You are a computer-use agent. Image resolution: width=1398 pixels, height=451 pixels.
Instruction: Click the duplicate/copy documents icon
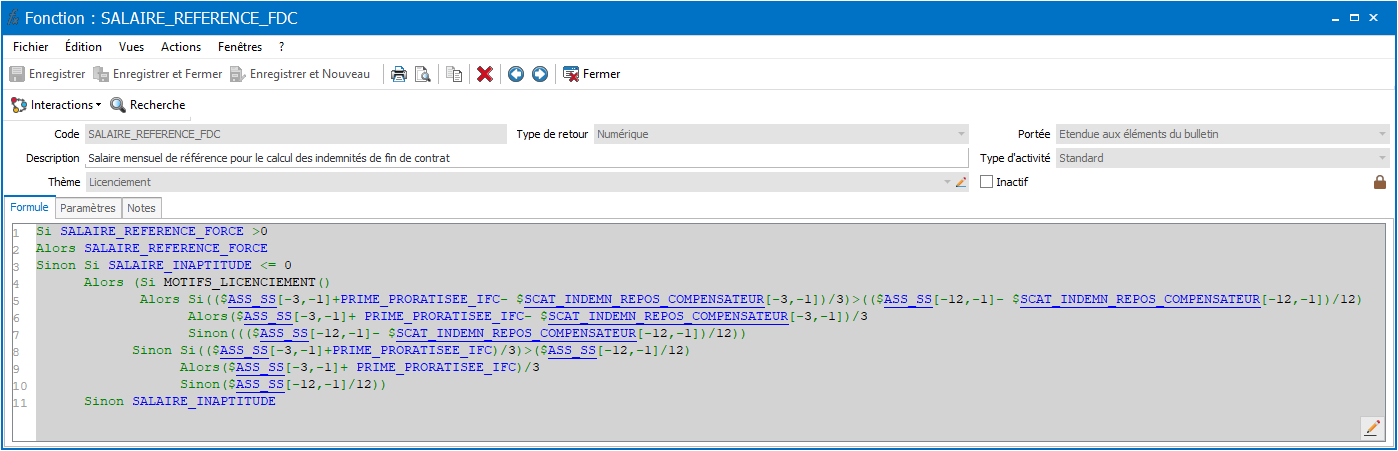[454, 74]
